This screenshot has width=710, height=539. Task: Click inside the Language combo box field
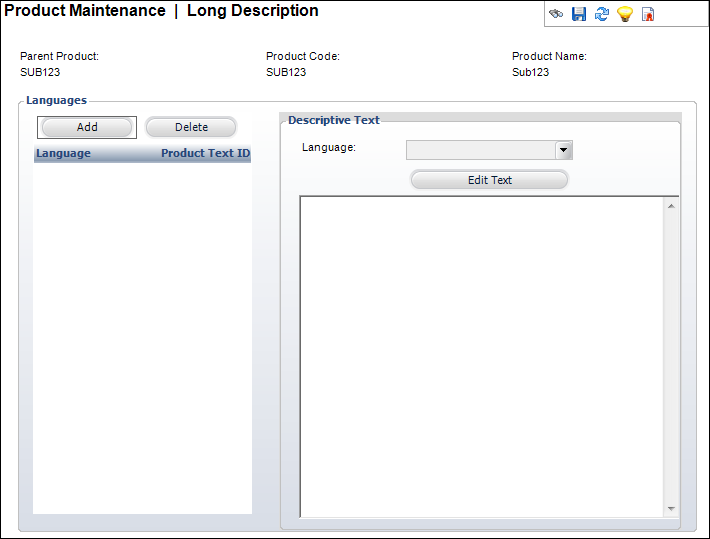tap(480, 150)
